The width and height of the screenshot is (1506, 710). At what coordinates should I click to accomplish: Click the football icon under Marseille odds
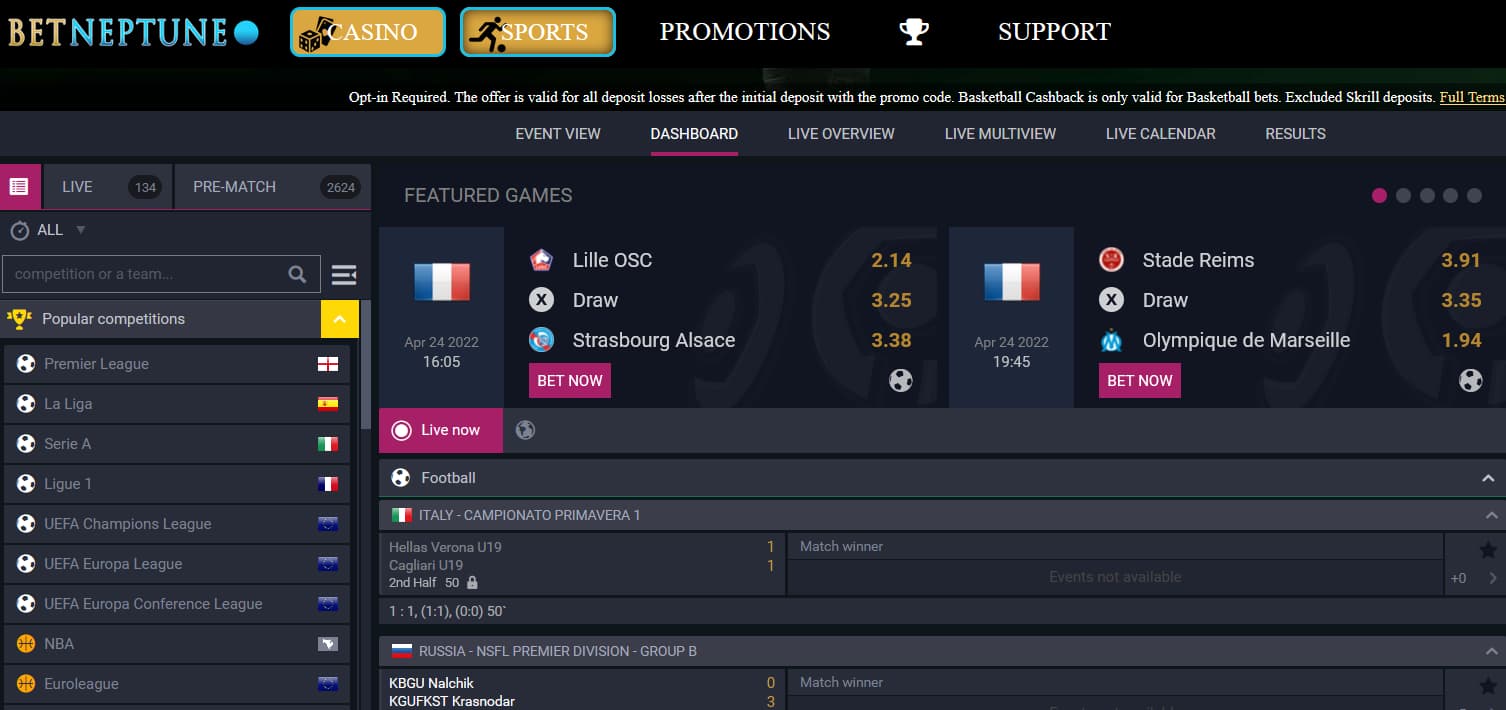click(1471, 380)
